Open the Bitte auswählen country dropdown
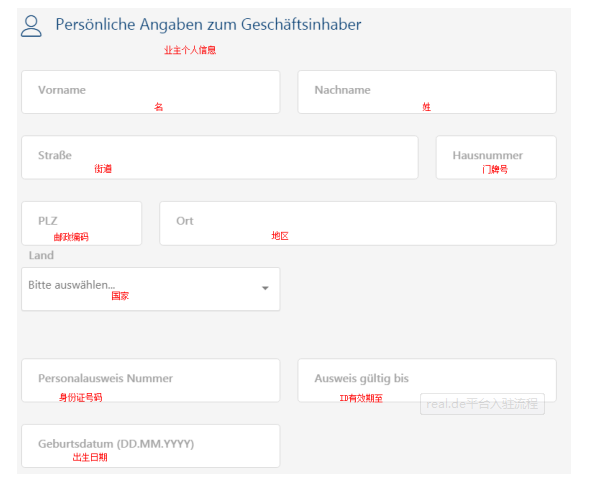 pyautogui.click(x=151, y=289)
